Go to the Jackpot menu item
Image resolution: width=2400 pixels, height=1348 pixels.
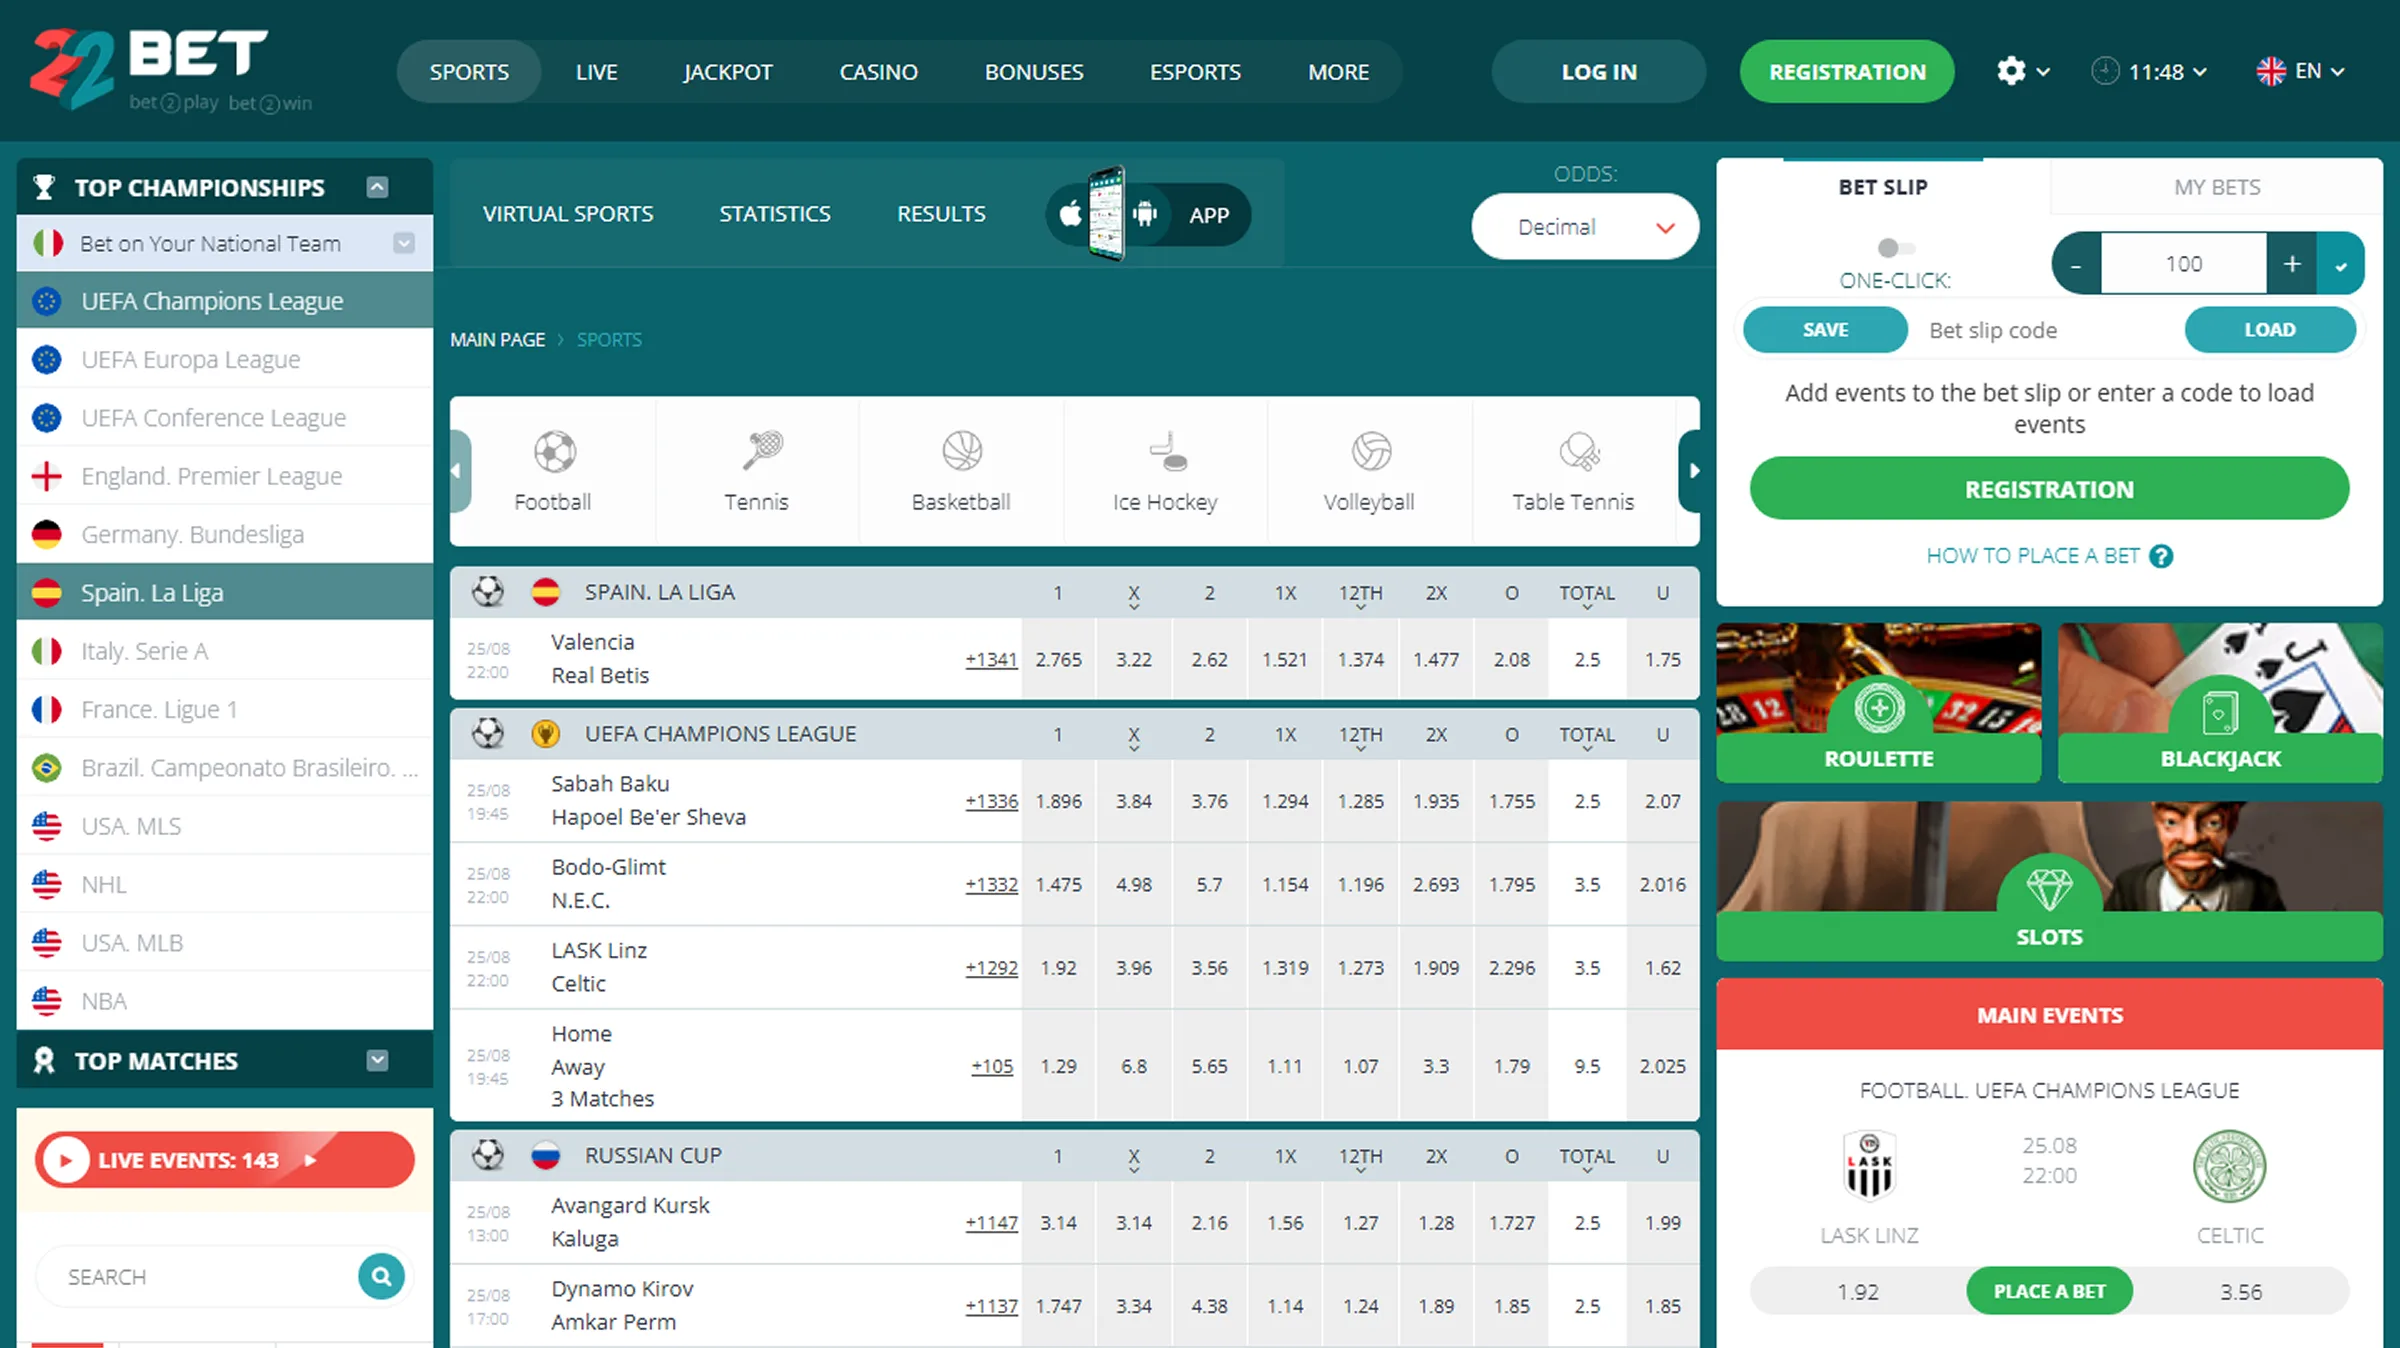click(x=728, y=72)
